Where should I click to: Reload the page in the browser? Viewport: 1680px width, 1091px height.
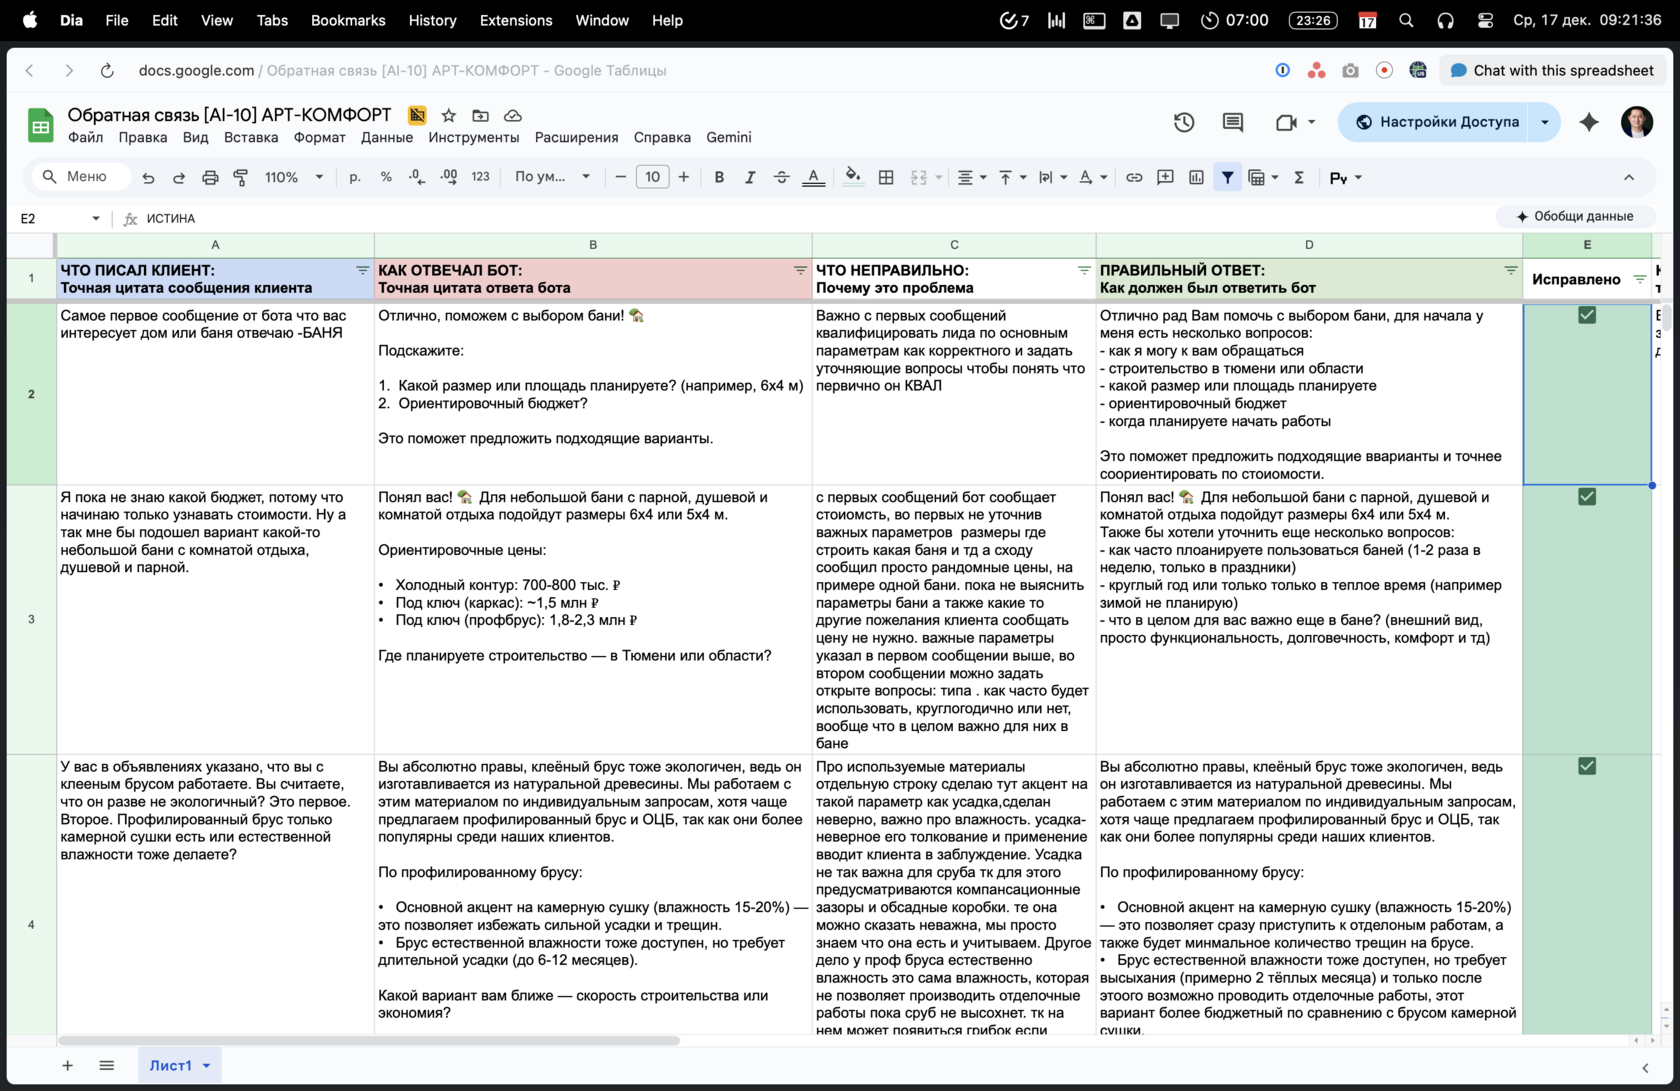107,71
